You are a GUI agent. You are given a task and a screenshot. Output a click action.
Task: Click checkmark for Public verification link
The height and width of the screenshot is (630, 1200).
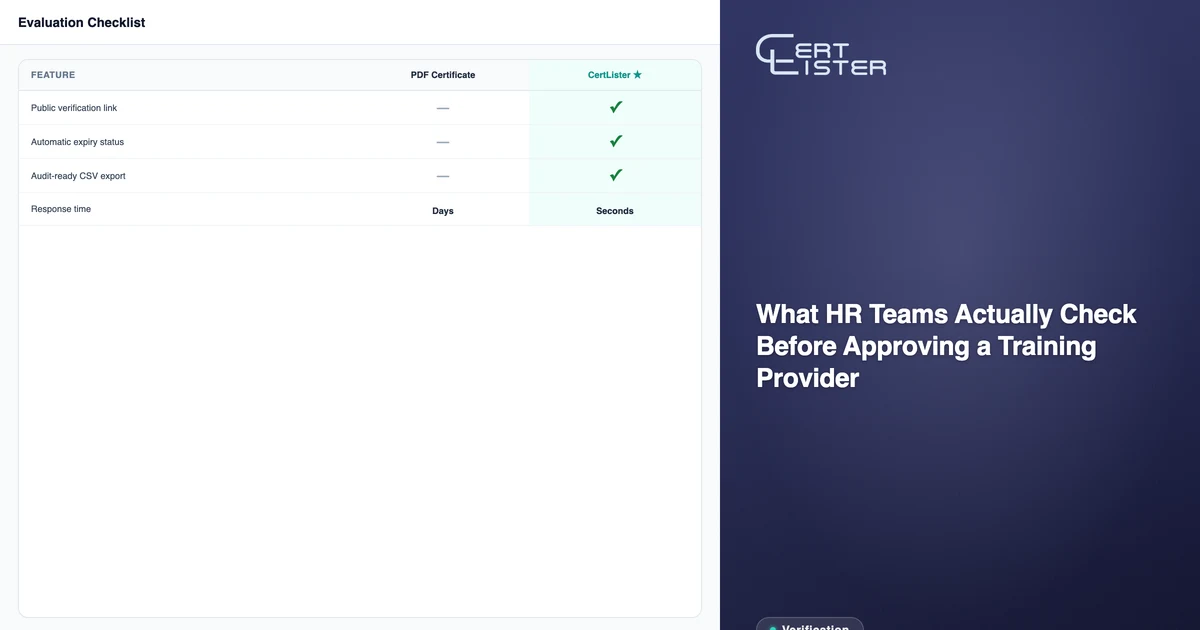pos(616,107)
